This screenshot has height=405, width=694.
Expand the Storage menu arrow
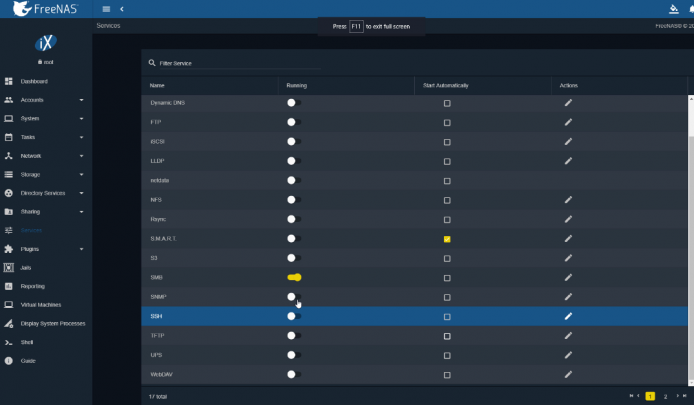81,174
